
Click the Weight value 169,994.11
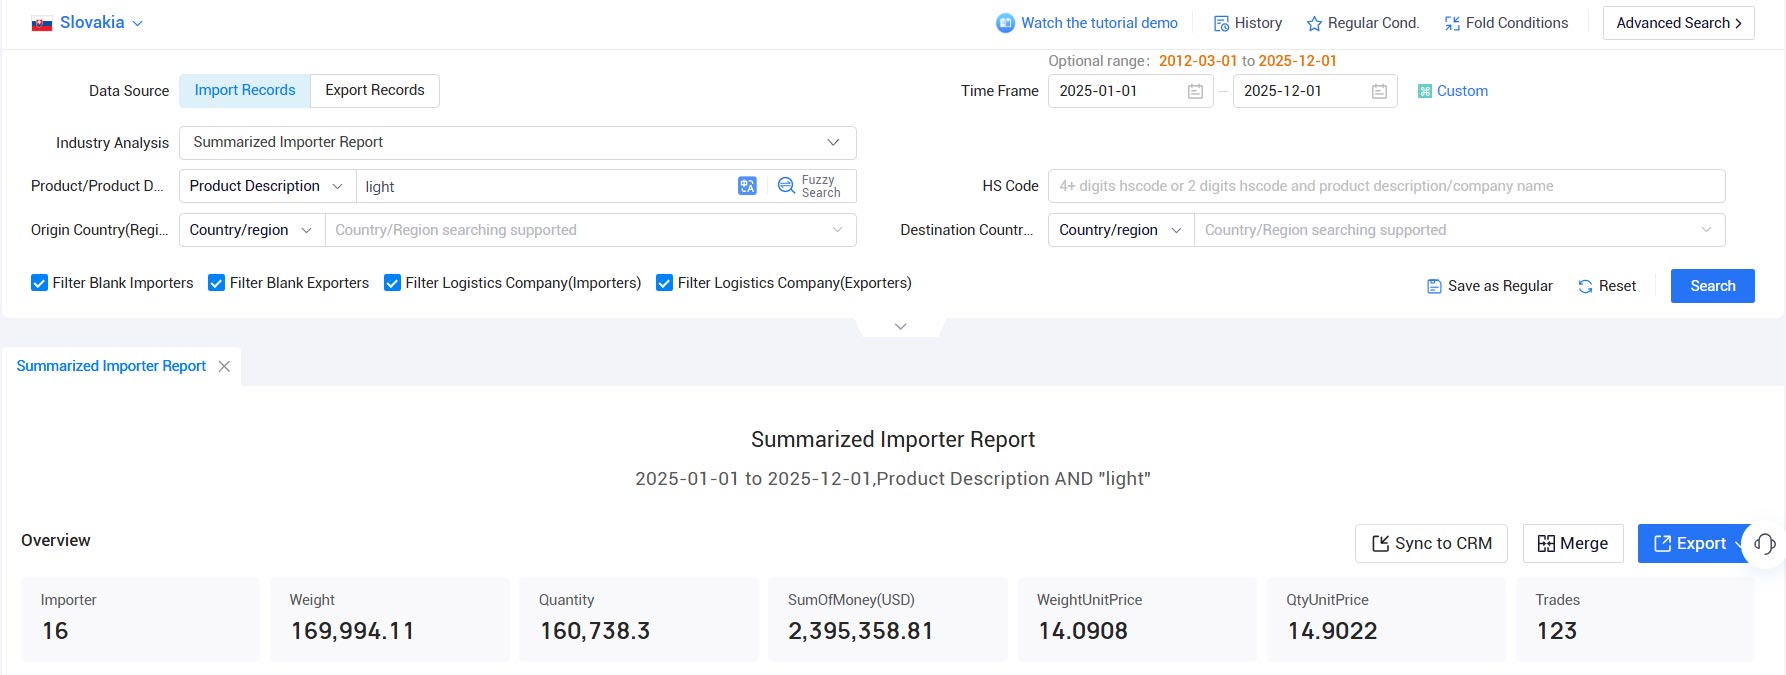pyautogui.click(x=352, y=631)
